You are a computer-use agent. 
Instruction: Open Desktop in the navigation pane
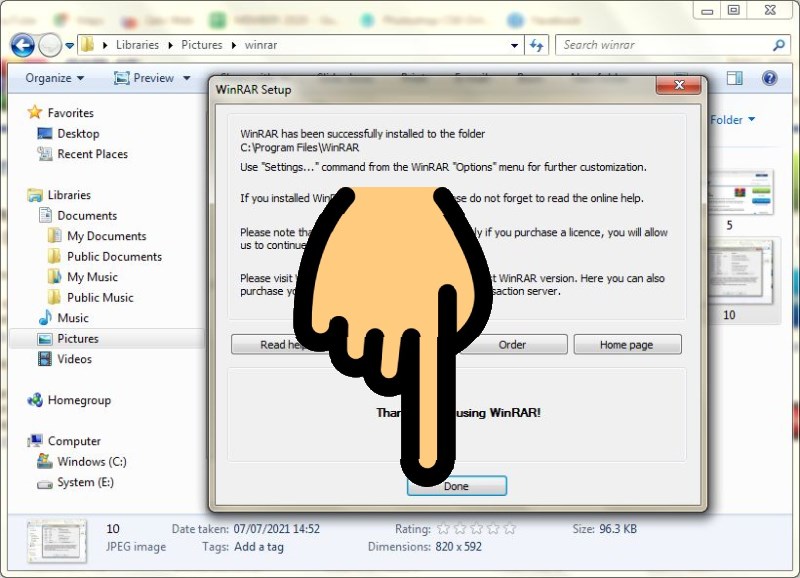78,134
